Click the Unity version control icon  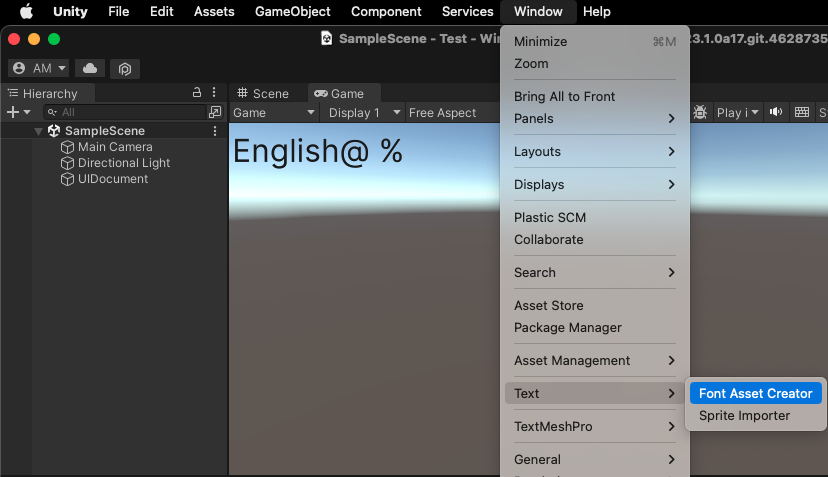point(125,68)
